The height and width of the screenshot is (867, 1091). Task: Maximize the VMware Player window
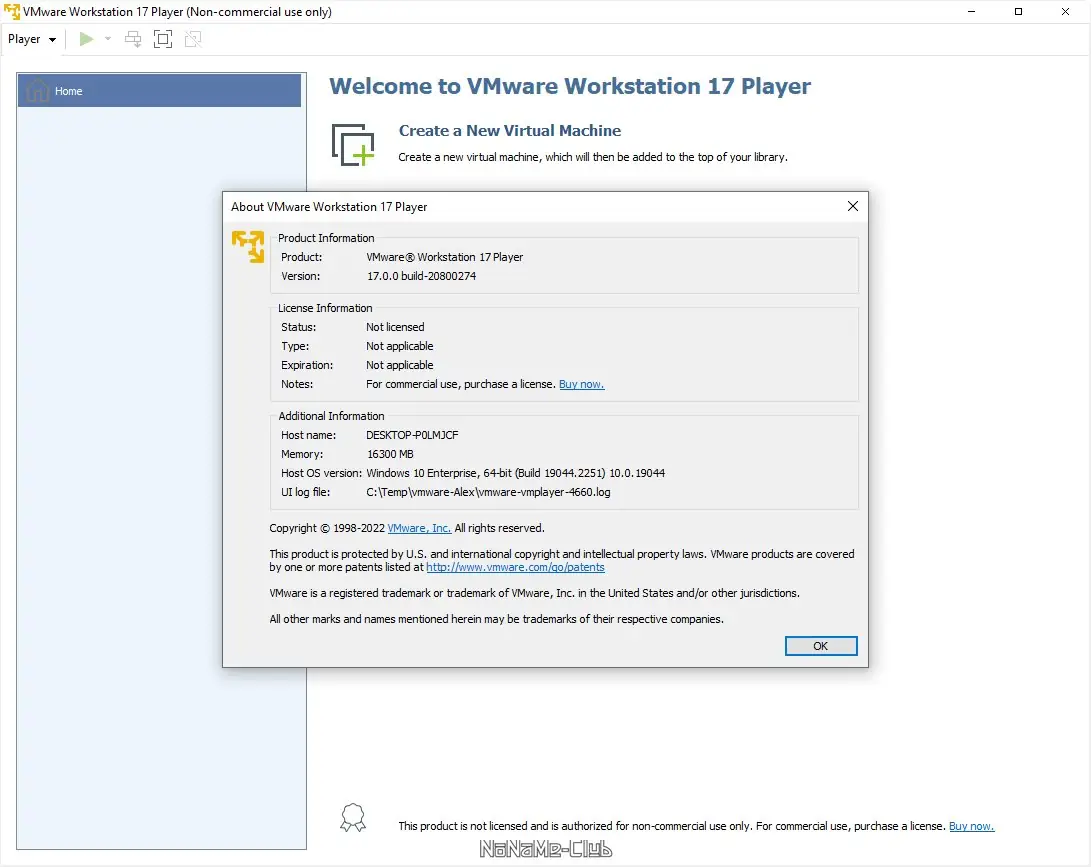(1018, 12)
